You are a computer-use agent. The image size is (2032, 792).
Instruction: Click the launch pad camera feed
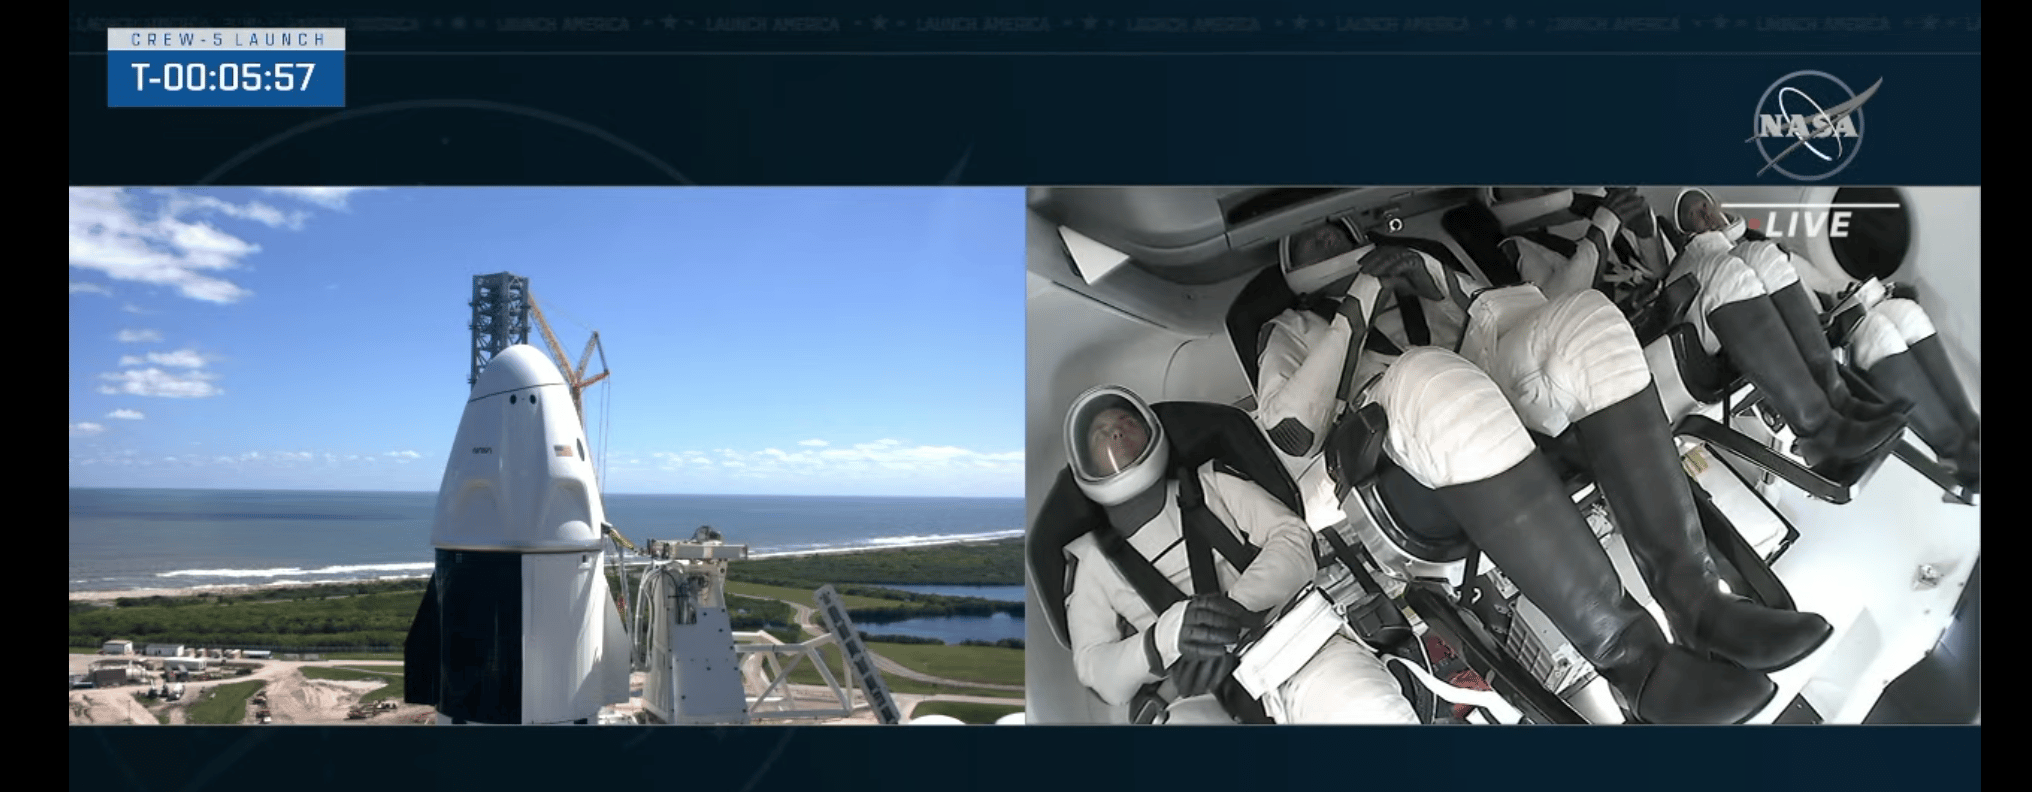[547, 455]
